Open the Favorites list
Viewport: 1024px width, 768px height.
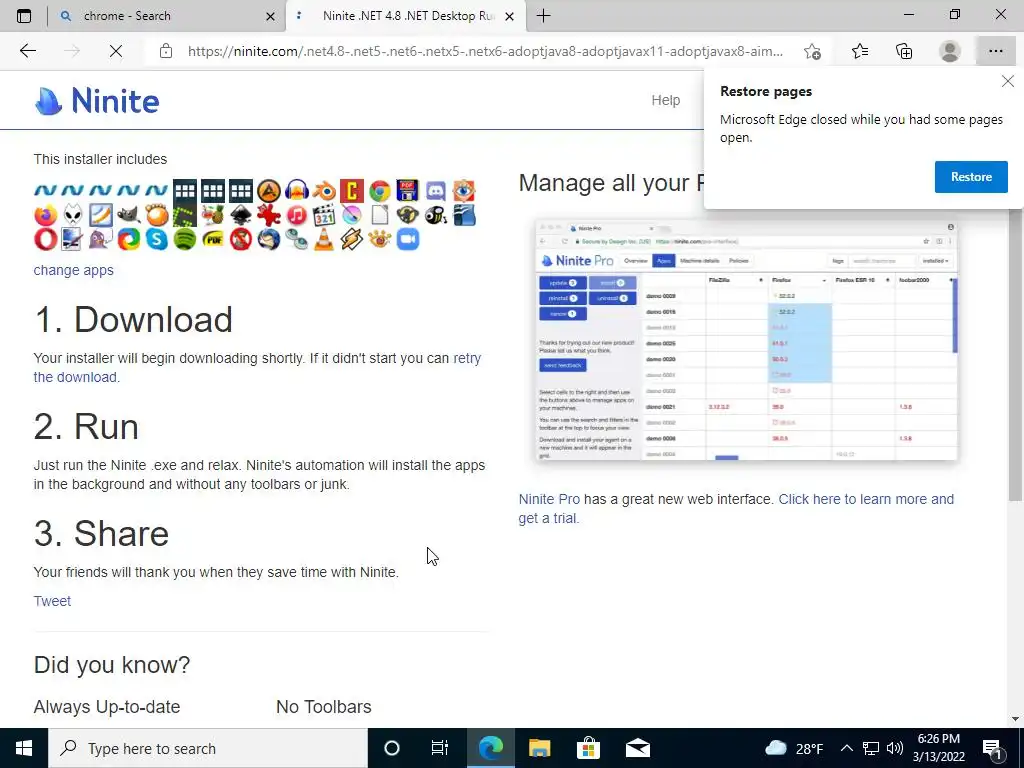tap(860, 51)
